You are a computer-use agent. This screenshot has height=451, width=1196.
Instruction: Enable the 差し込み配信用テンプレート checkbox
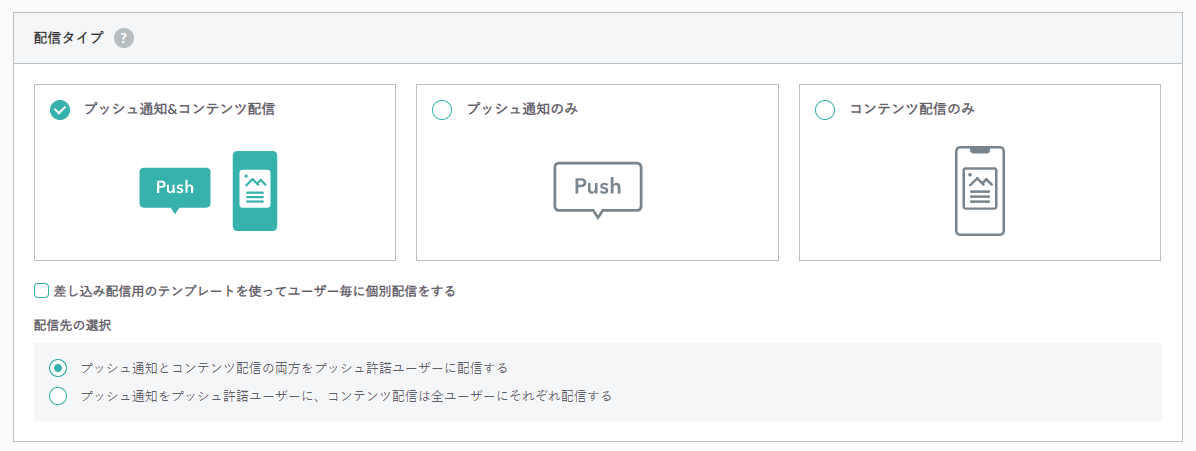tap(41, 291)
